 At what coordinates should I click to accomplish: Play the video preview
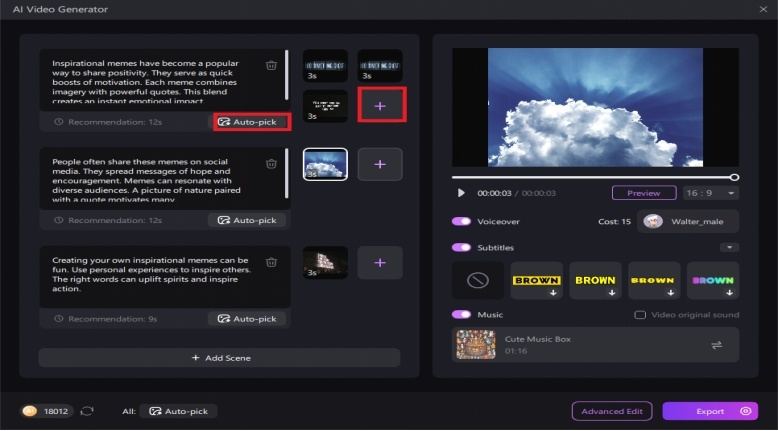click(x=461, y=193)
